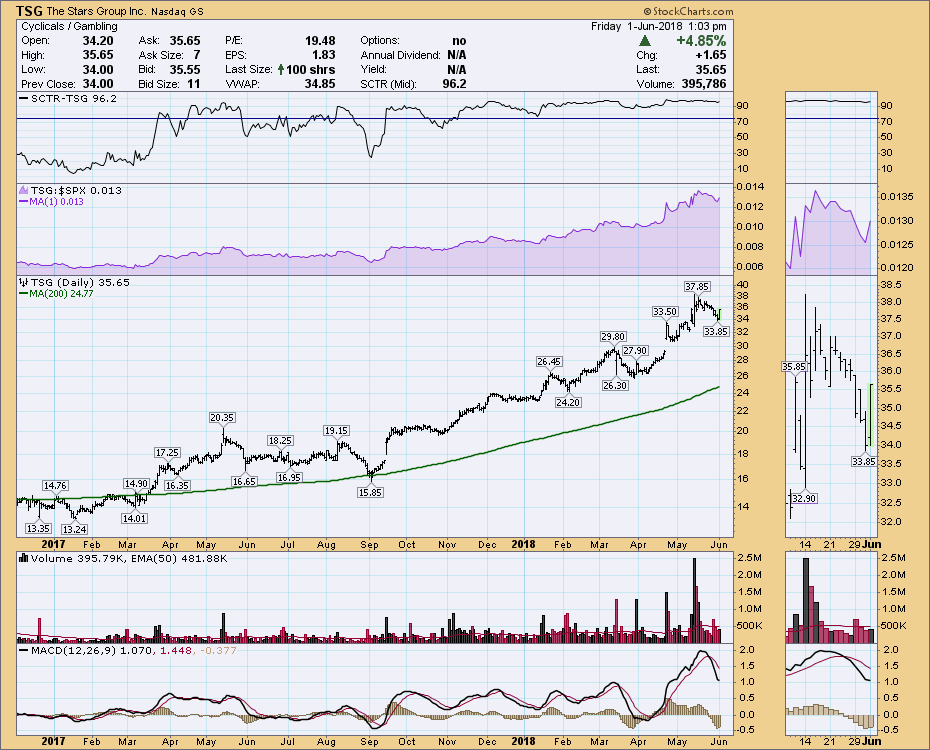Screen dimensions: 930x750
Task: Click the black line marker before MACD(12,26,9) legend
Action: [x=24, y=650]
